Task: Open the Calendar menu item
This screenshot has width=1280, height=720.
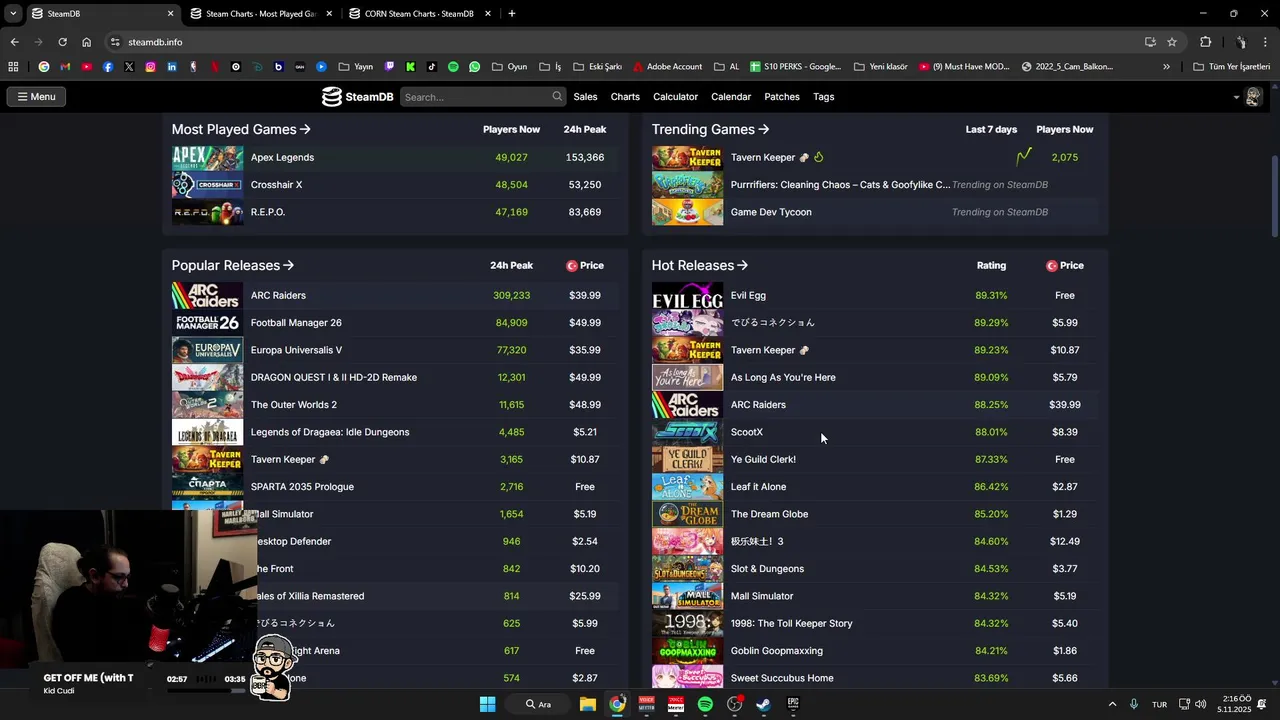Action: 731,97
